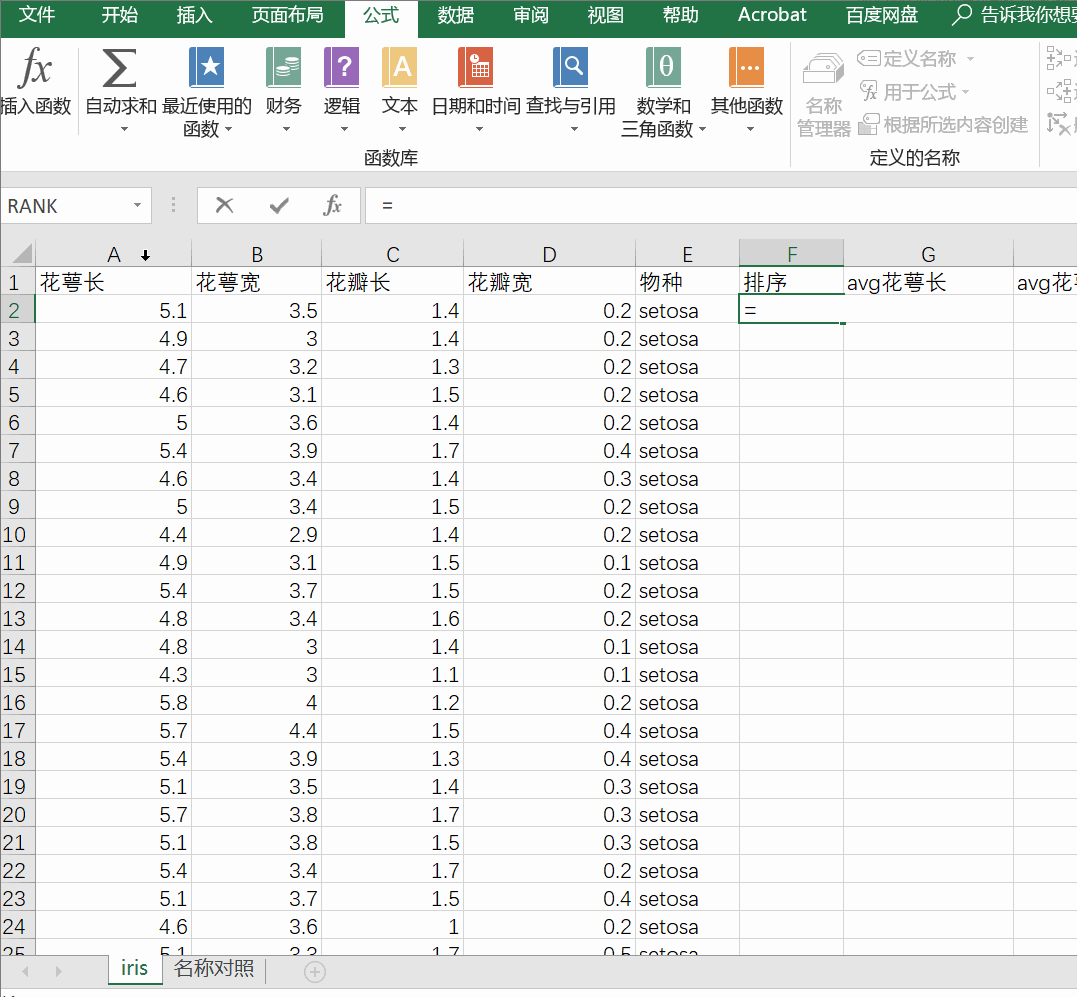Open Lookup & Reference (查找与引用) functions
This screenshot has height=997, width=1077.
pyautogui.click(x=571, y=89)
